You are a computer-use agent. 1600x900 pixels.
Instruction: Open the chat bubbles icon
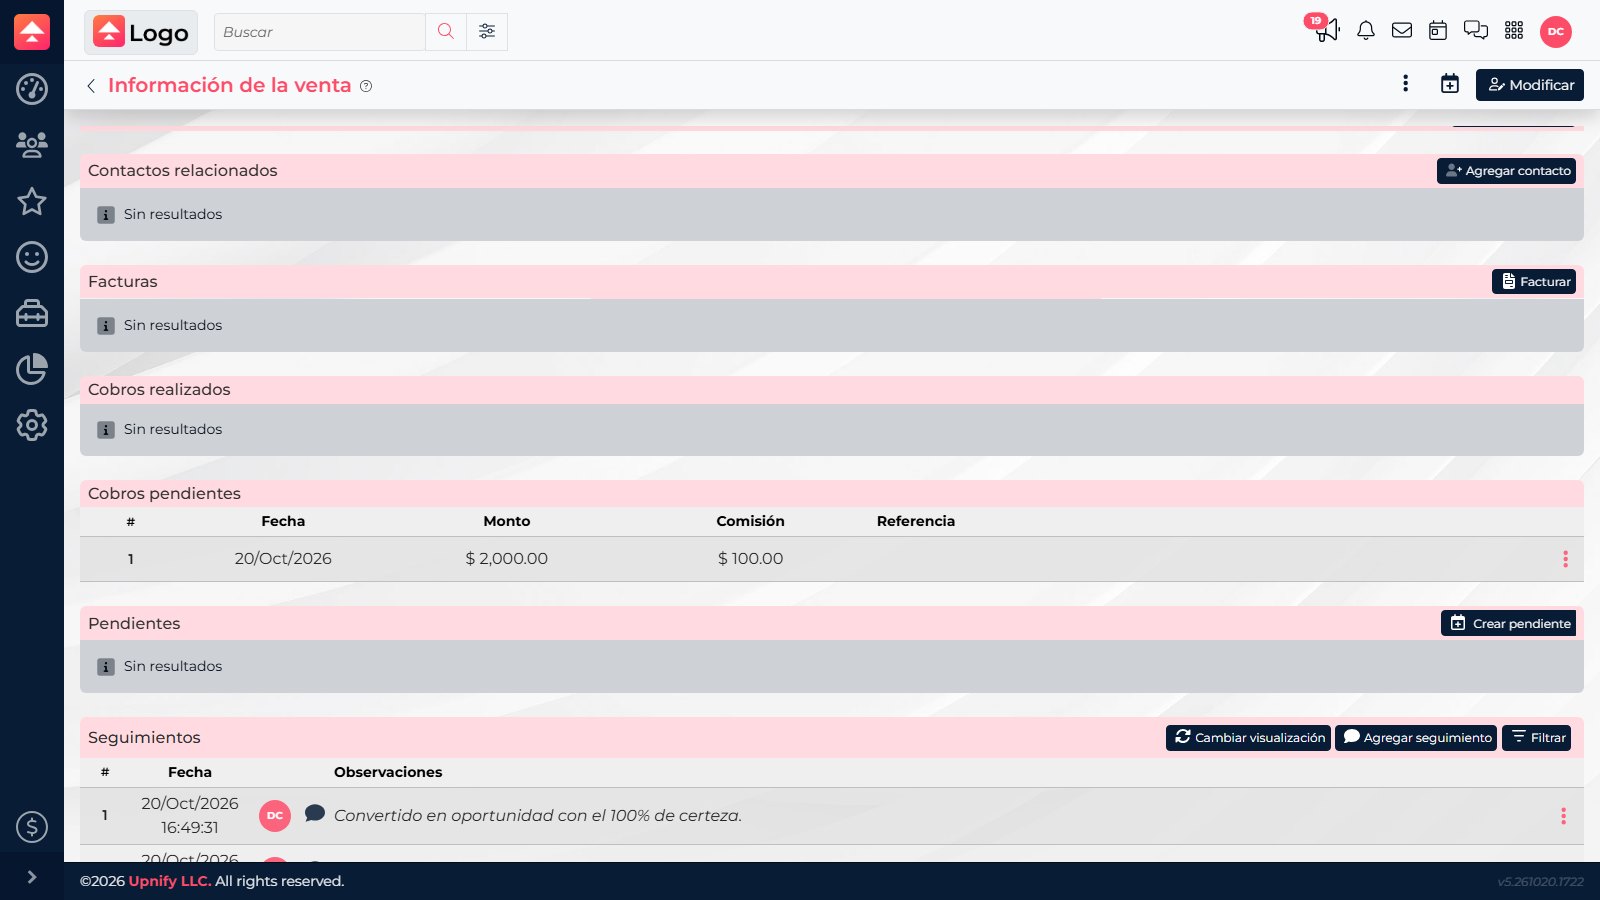(x=1476, y=31)
